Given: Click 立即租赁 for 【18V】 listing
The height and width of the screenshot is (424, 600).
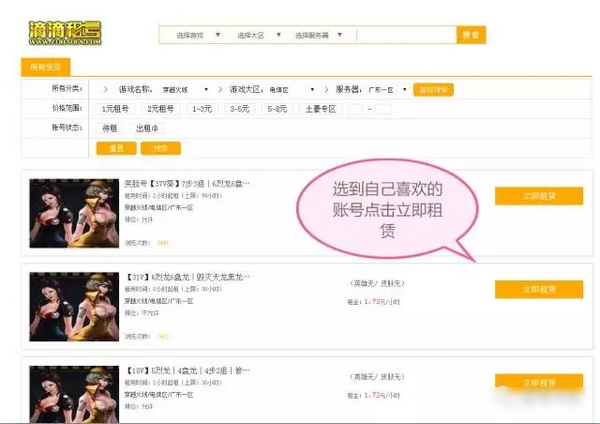Looking at the screenshot, I should pos(539,382).
